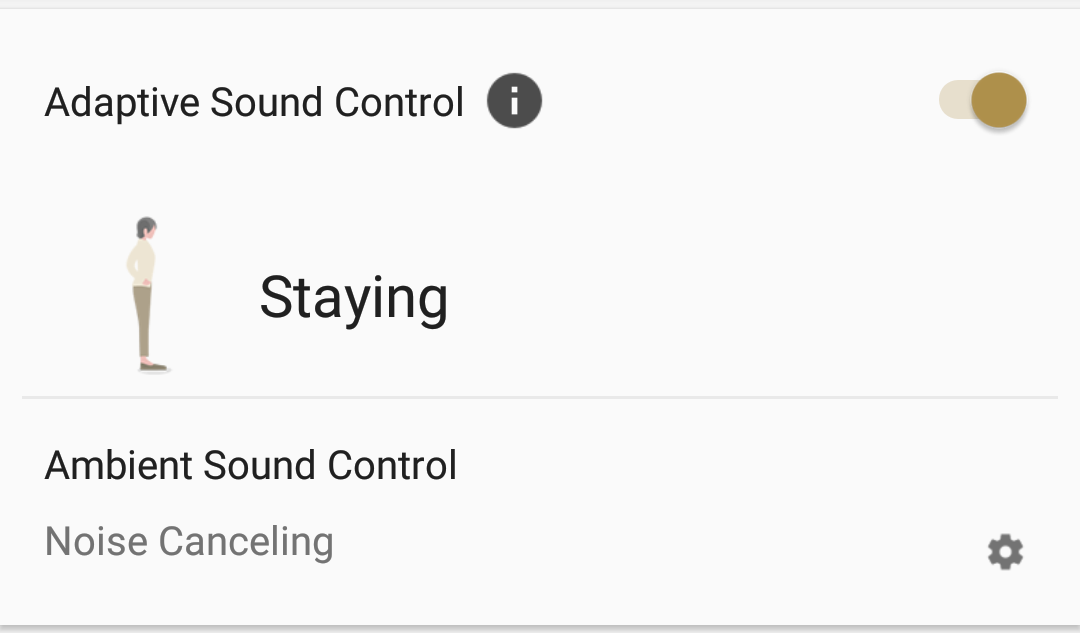Image resolution: width=1080 pixels, height=633 pixels.
Task: Select the Staying activity label
Action: (x=353, y=299)
